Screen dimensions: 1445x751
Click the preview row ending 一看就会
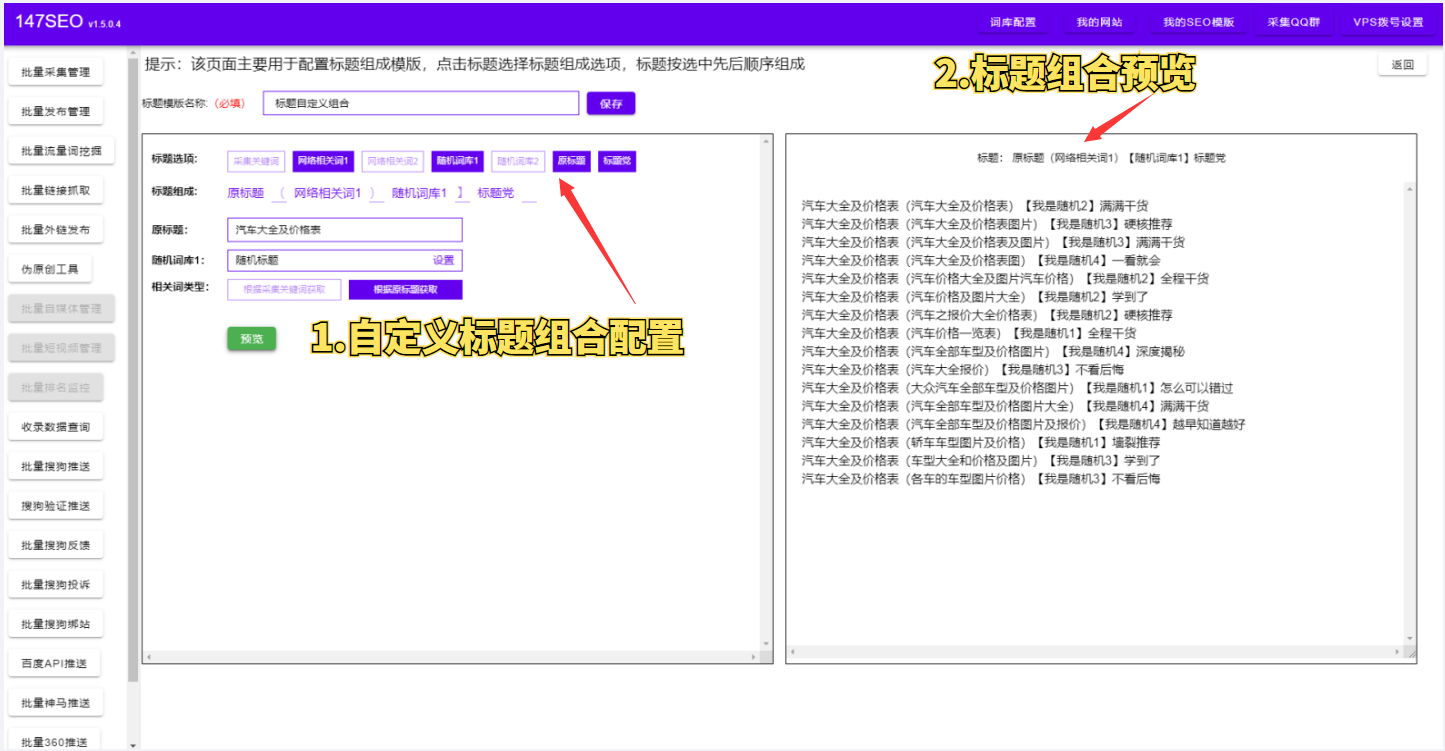coord(981,260)
